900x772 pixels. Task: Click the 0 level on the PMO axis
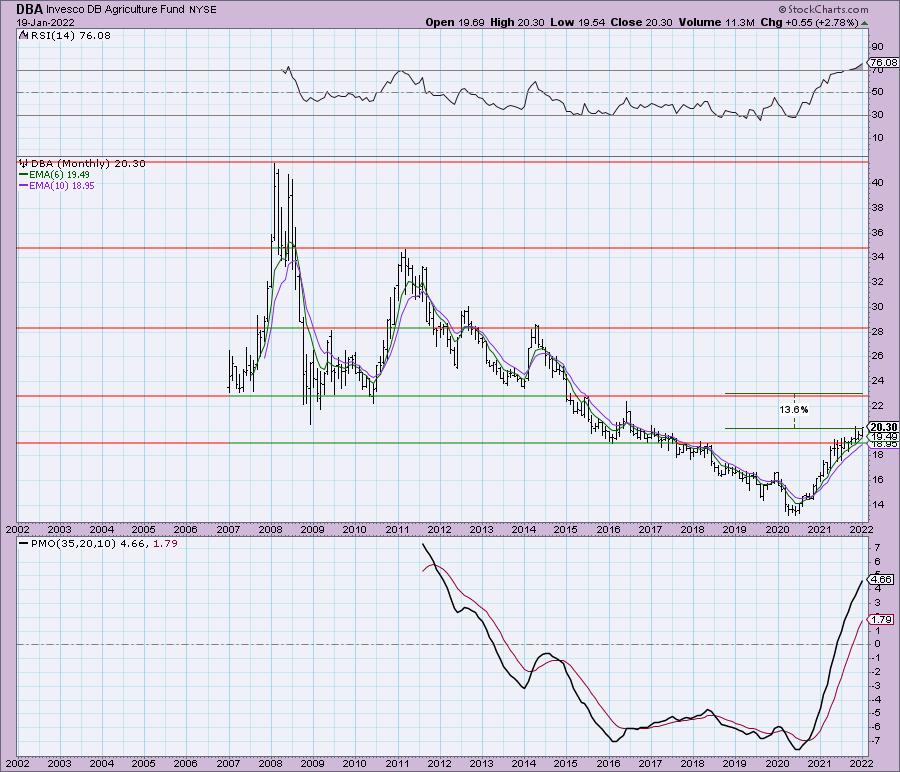tap(877, 644)
